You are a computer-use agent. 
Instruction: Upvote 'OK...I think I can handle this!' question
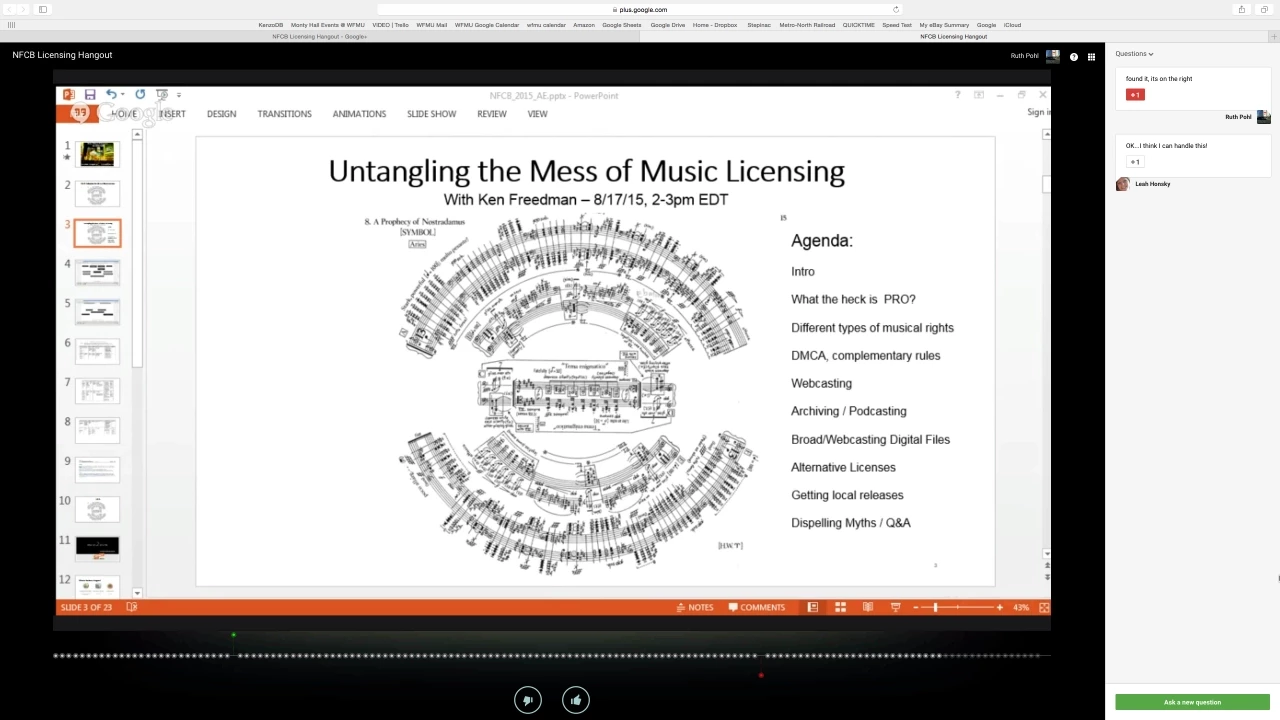click(x=1135, y=162)
